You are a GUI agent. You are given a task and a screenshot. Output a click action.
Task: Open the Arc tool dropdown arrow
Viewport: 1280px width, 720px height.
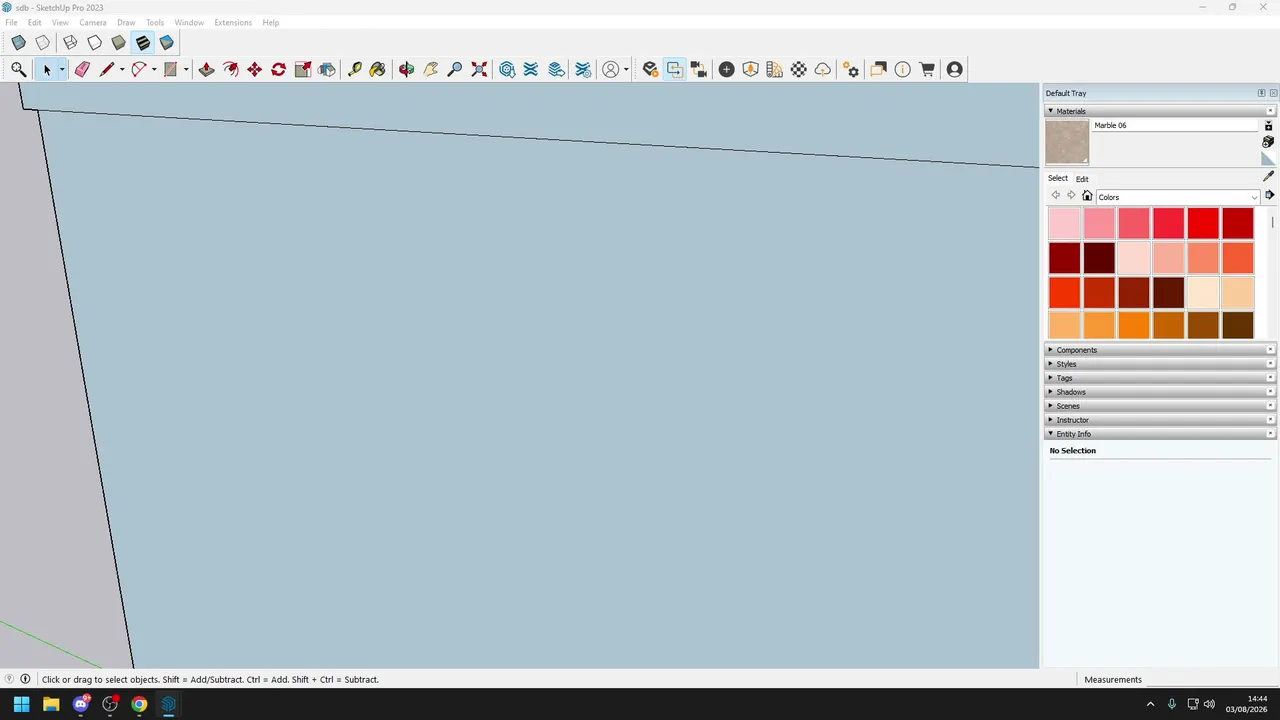tap(154, 70)
